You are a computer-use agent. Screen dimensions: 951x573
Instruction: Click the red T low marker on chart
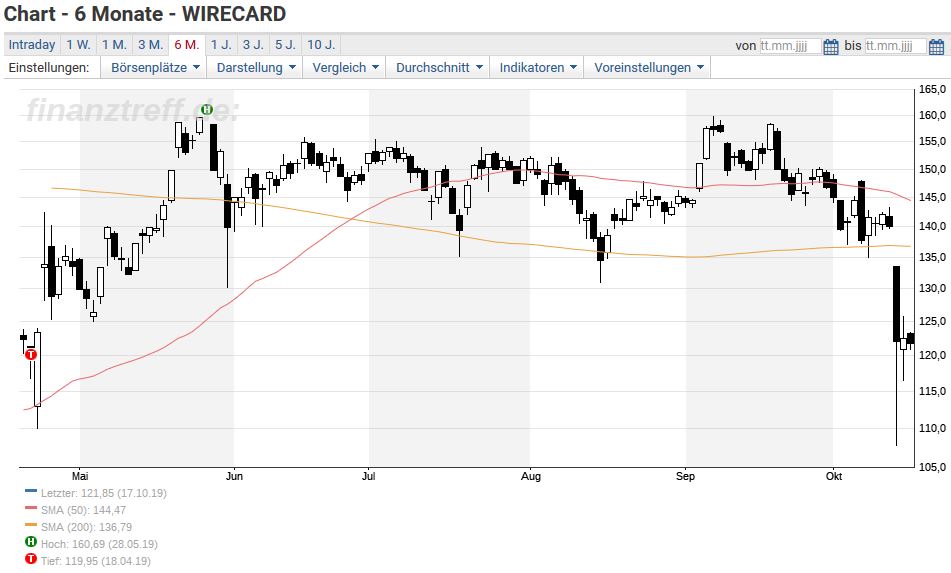point(31,354)
